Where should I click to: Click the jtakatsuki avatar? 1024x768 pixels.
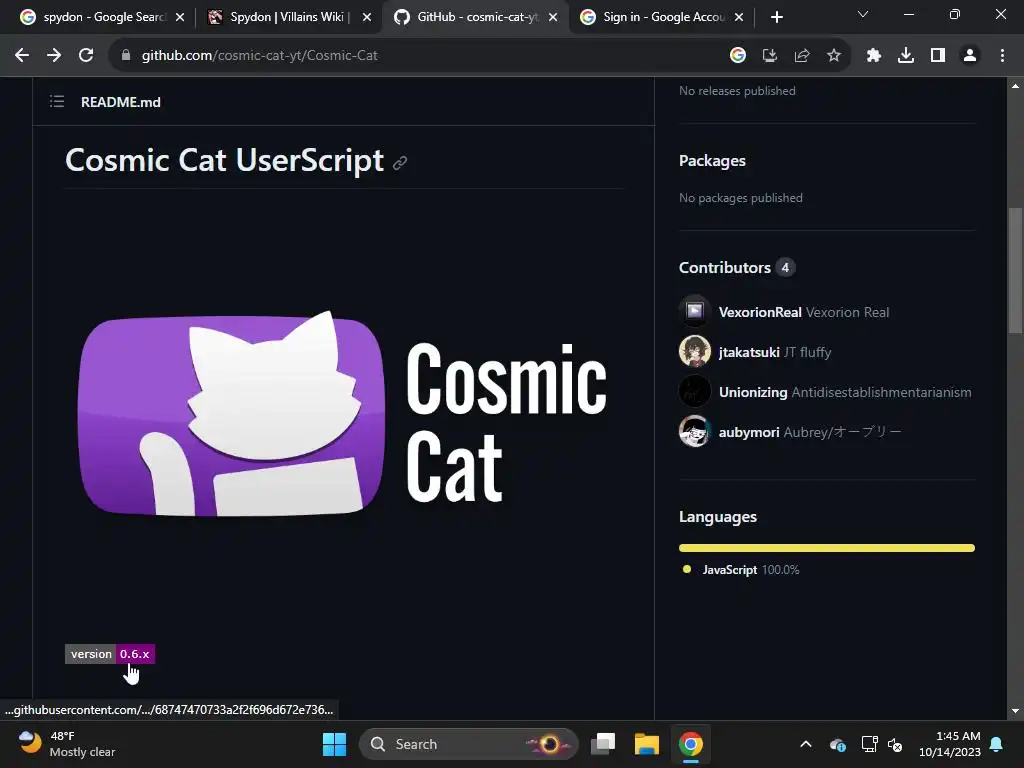(695, 351)
